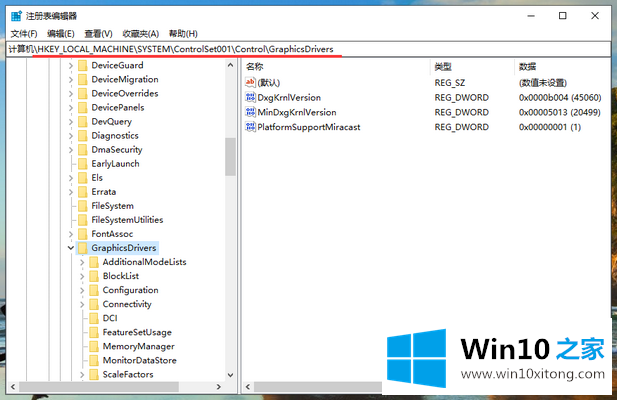Image resolution: width=617 pixels, height=400 pixels.
Task: Click the PlatformSupportMiracast value icon
Action: 250,128
